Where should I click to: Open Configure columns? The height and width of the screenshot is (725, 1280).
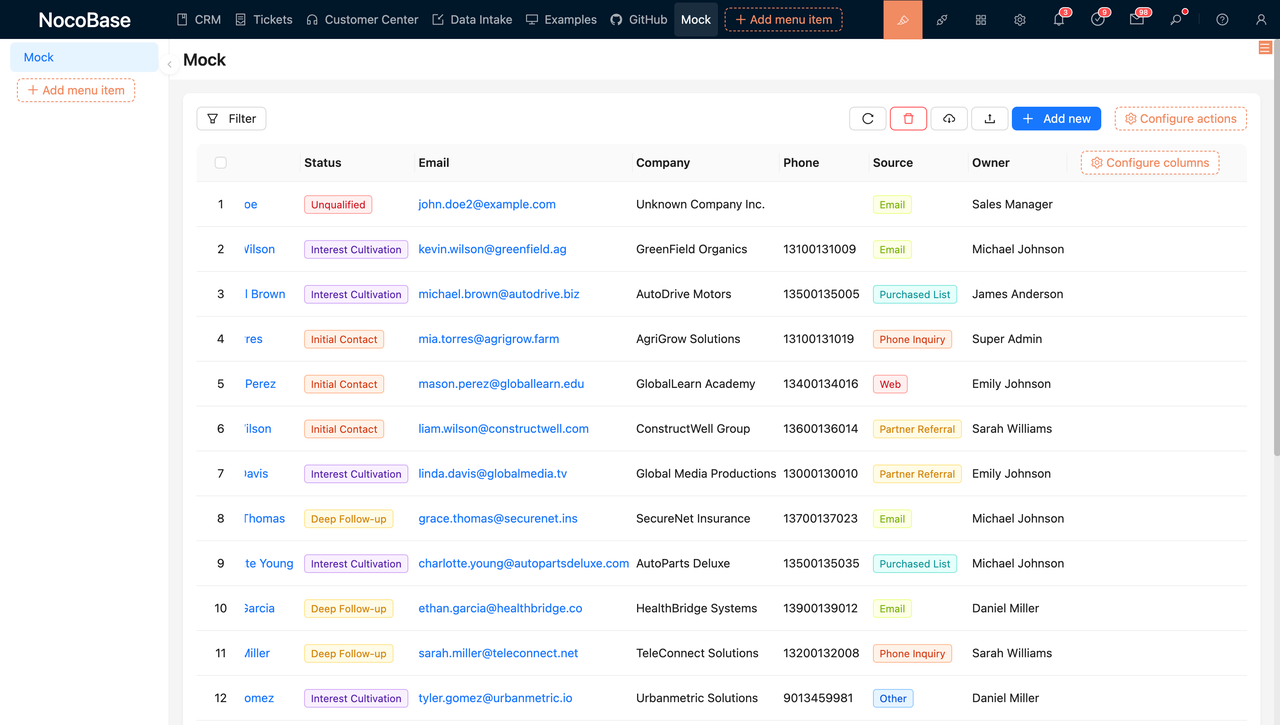1150,163
